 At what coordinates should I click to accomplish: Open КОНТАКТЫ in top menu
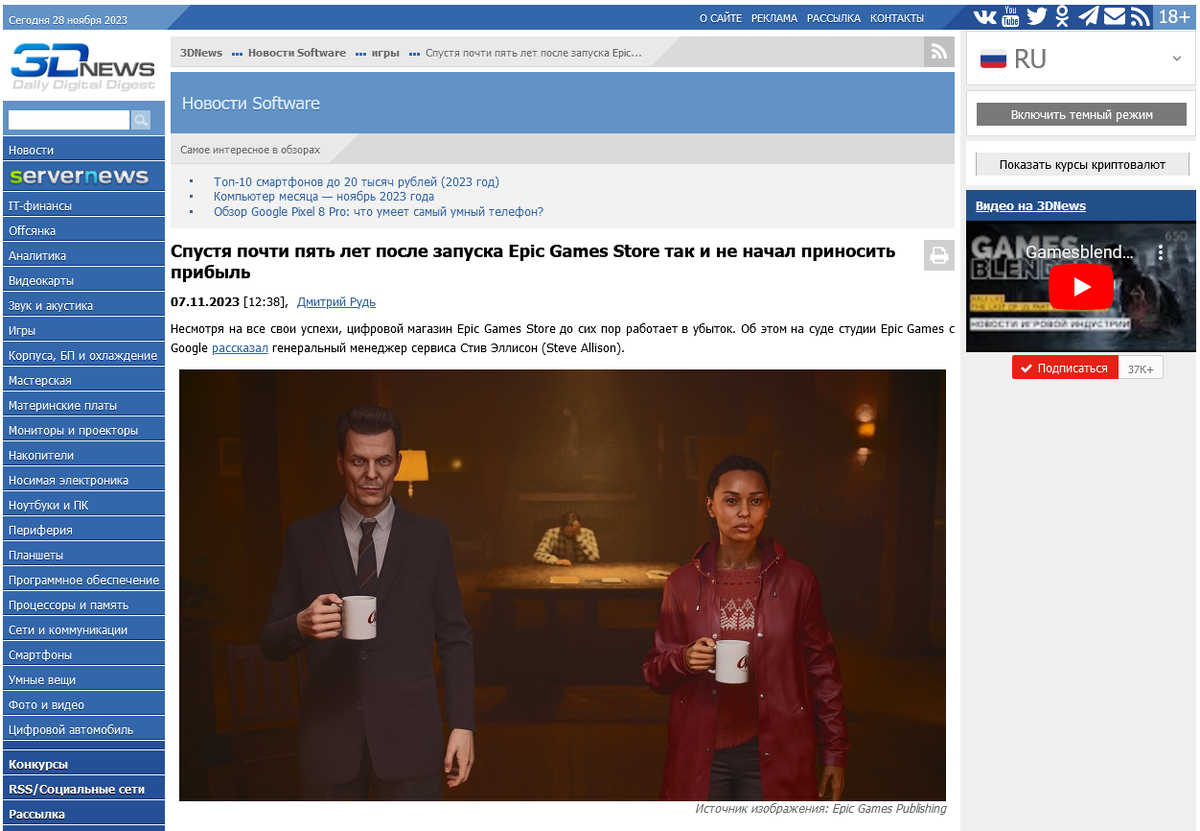(x=897, y=18)
